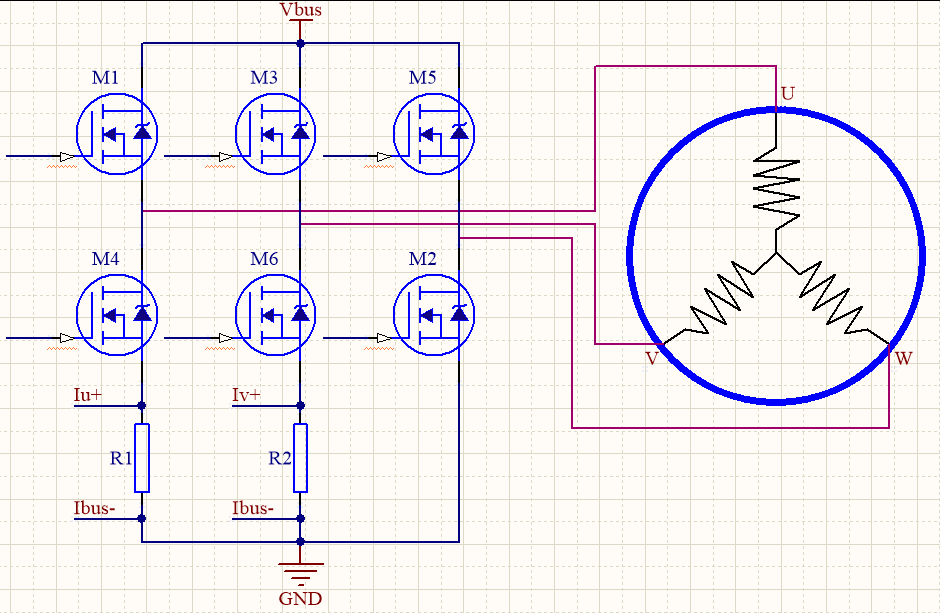Screen dimensions: 940x613
Task: Select the M6 MOSFET symbol
Action: coord(276,315)
